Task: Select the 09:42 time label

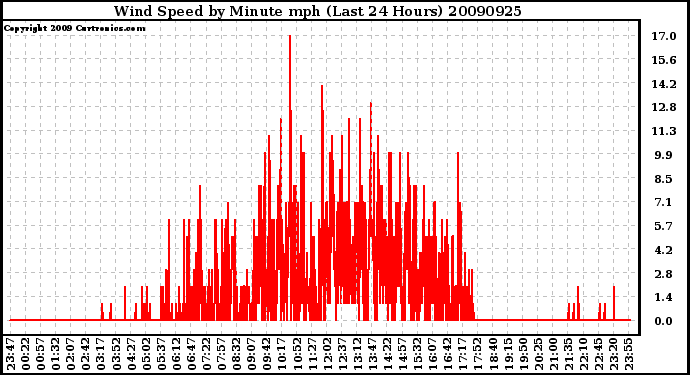Action: (267, 354)
